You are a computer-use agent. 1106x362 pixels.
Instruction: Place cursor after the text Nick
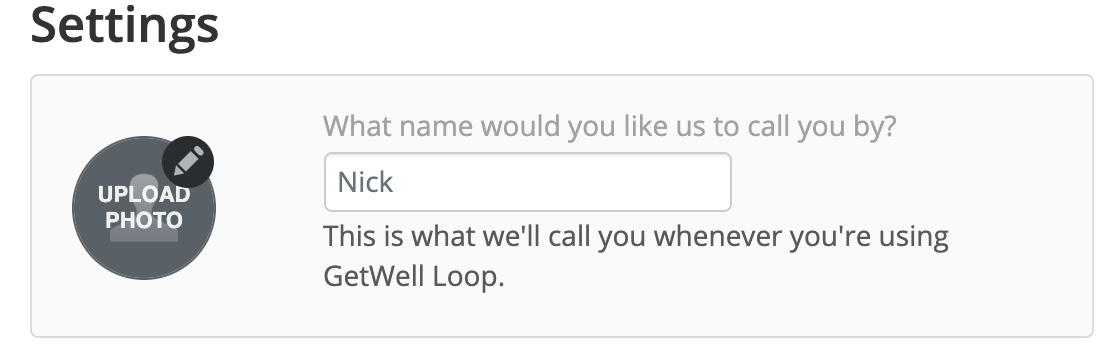pyautogui.click(x=395, y=182)
